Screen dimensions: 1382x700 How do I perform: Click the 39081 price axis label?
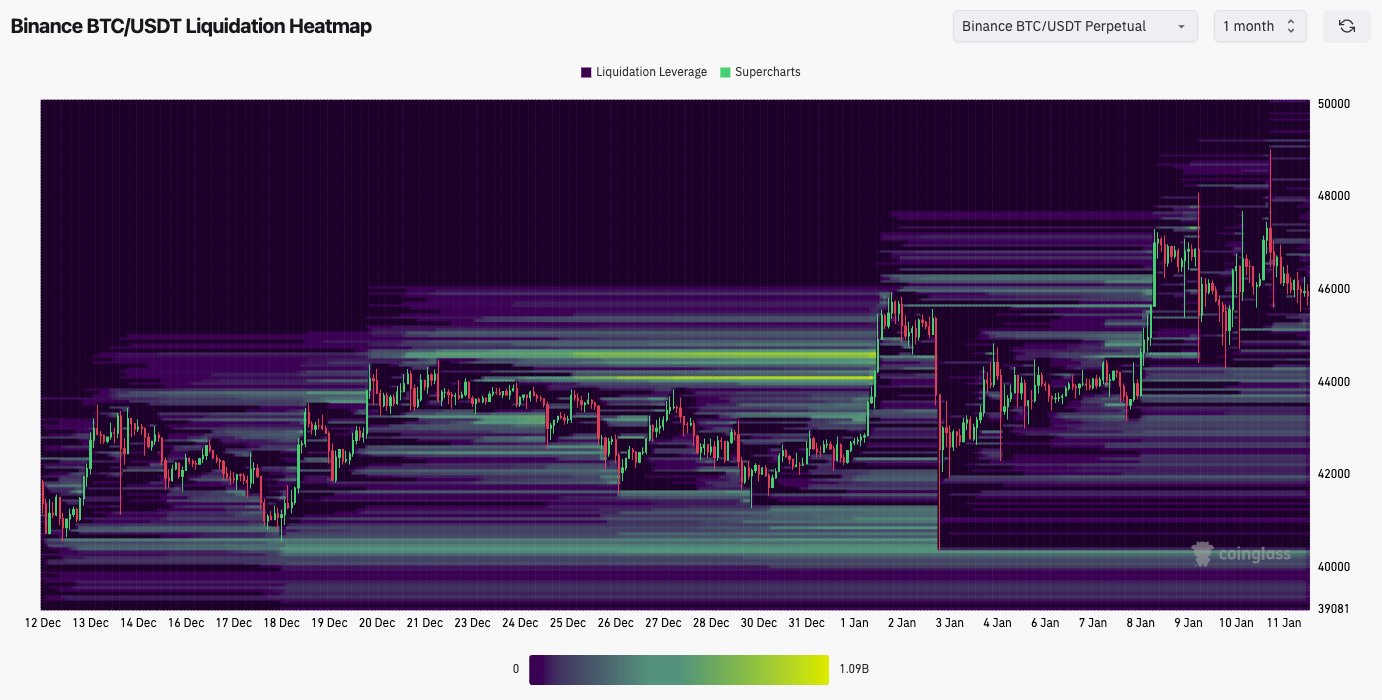tap(1334, 609)
